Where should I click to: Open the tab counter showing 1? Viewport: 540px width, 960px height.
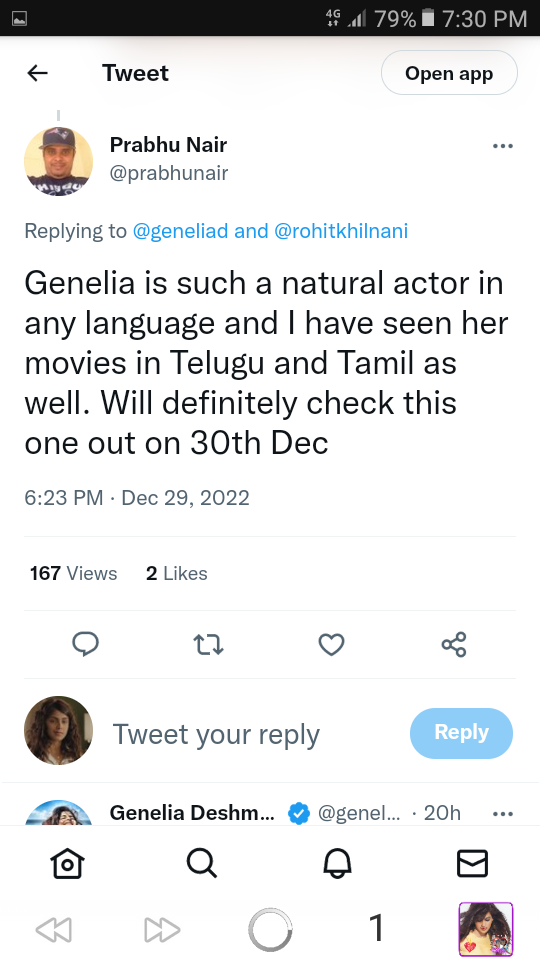coord(377,928)
